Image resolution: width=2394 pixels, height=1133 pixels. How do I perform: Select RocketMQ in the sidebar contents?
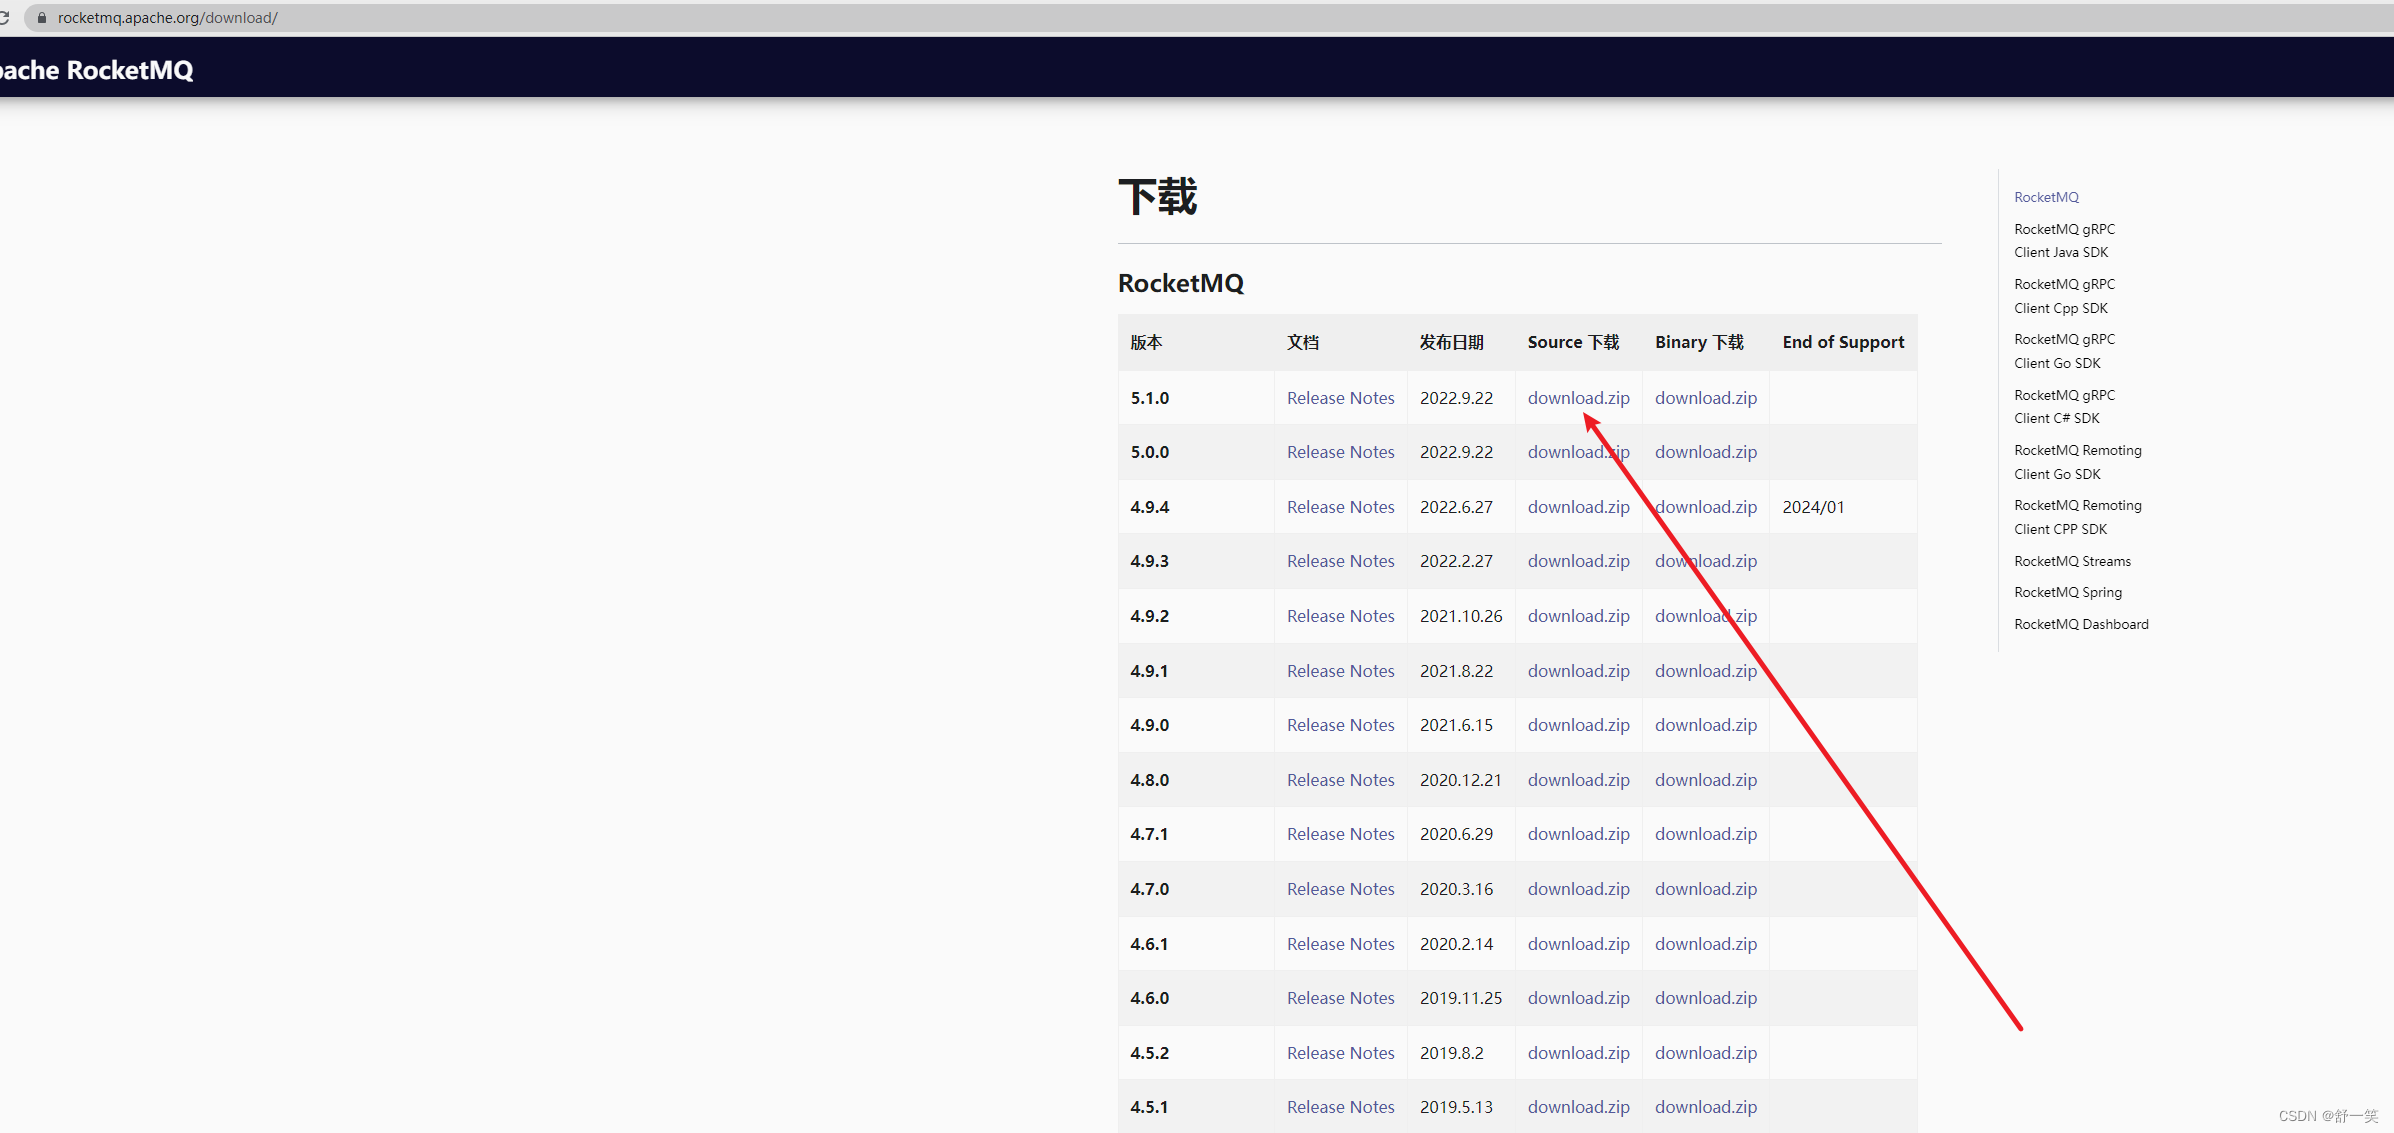2046,197
